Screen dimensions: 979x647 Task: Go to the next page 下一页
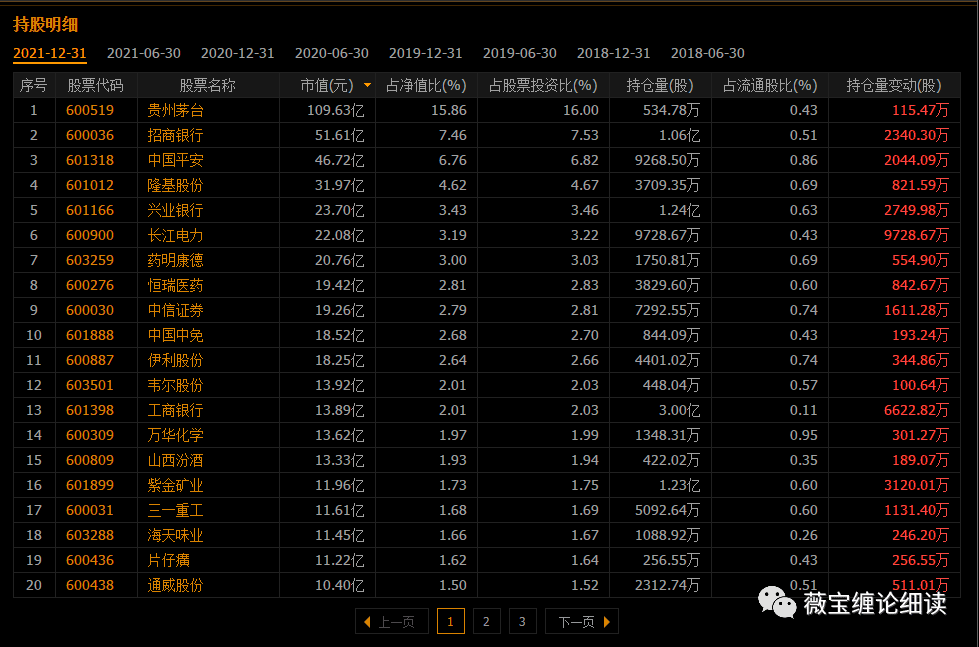(x=582, y=621)
